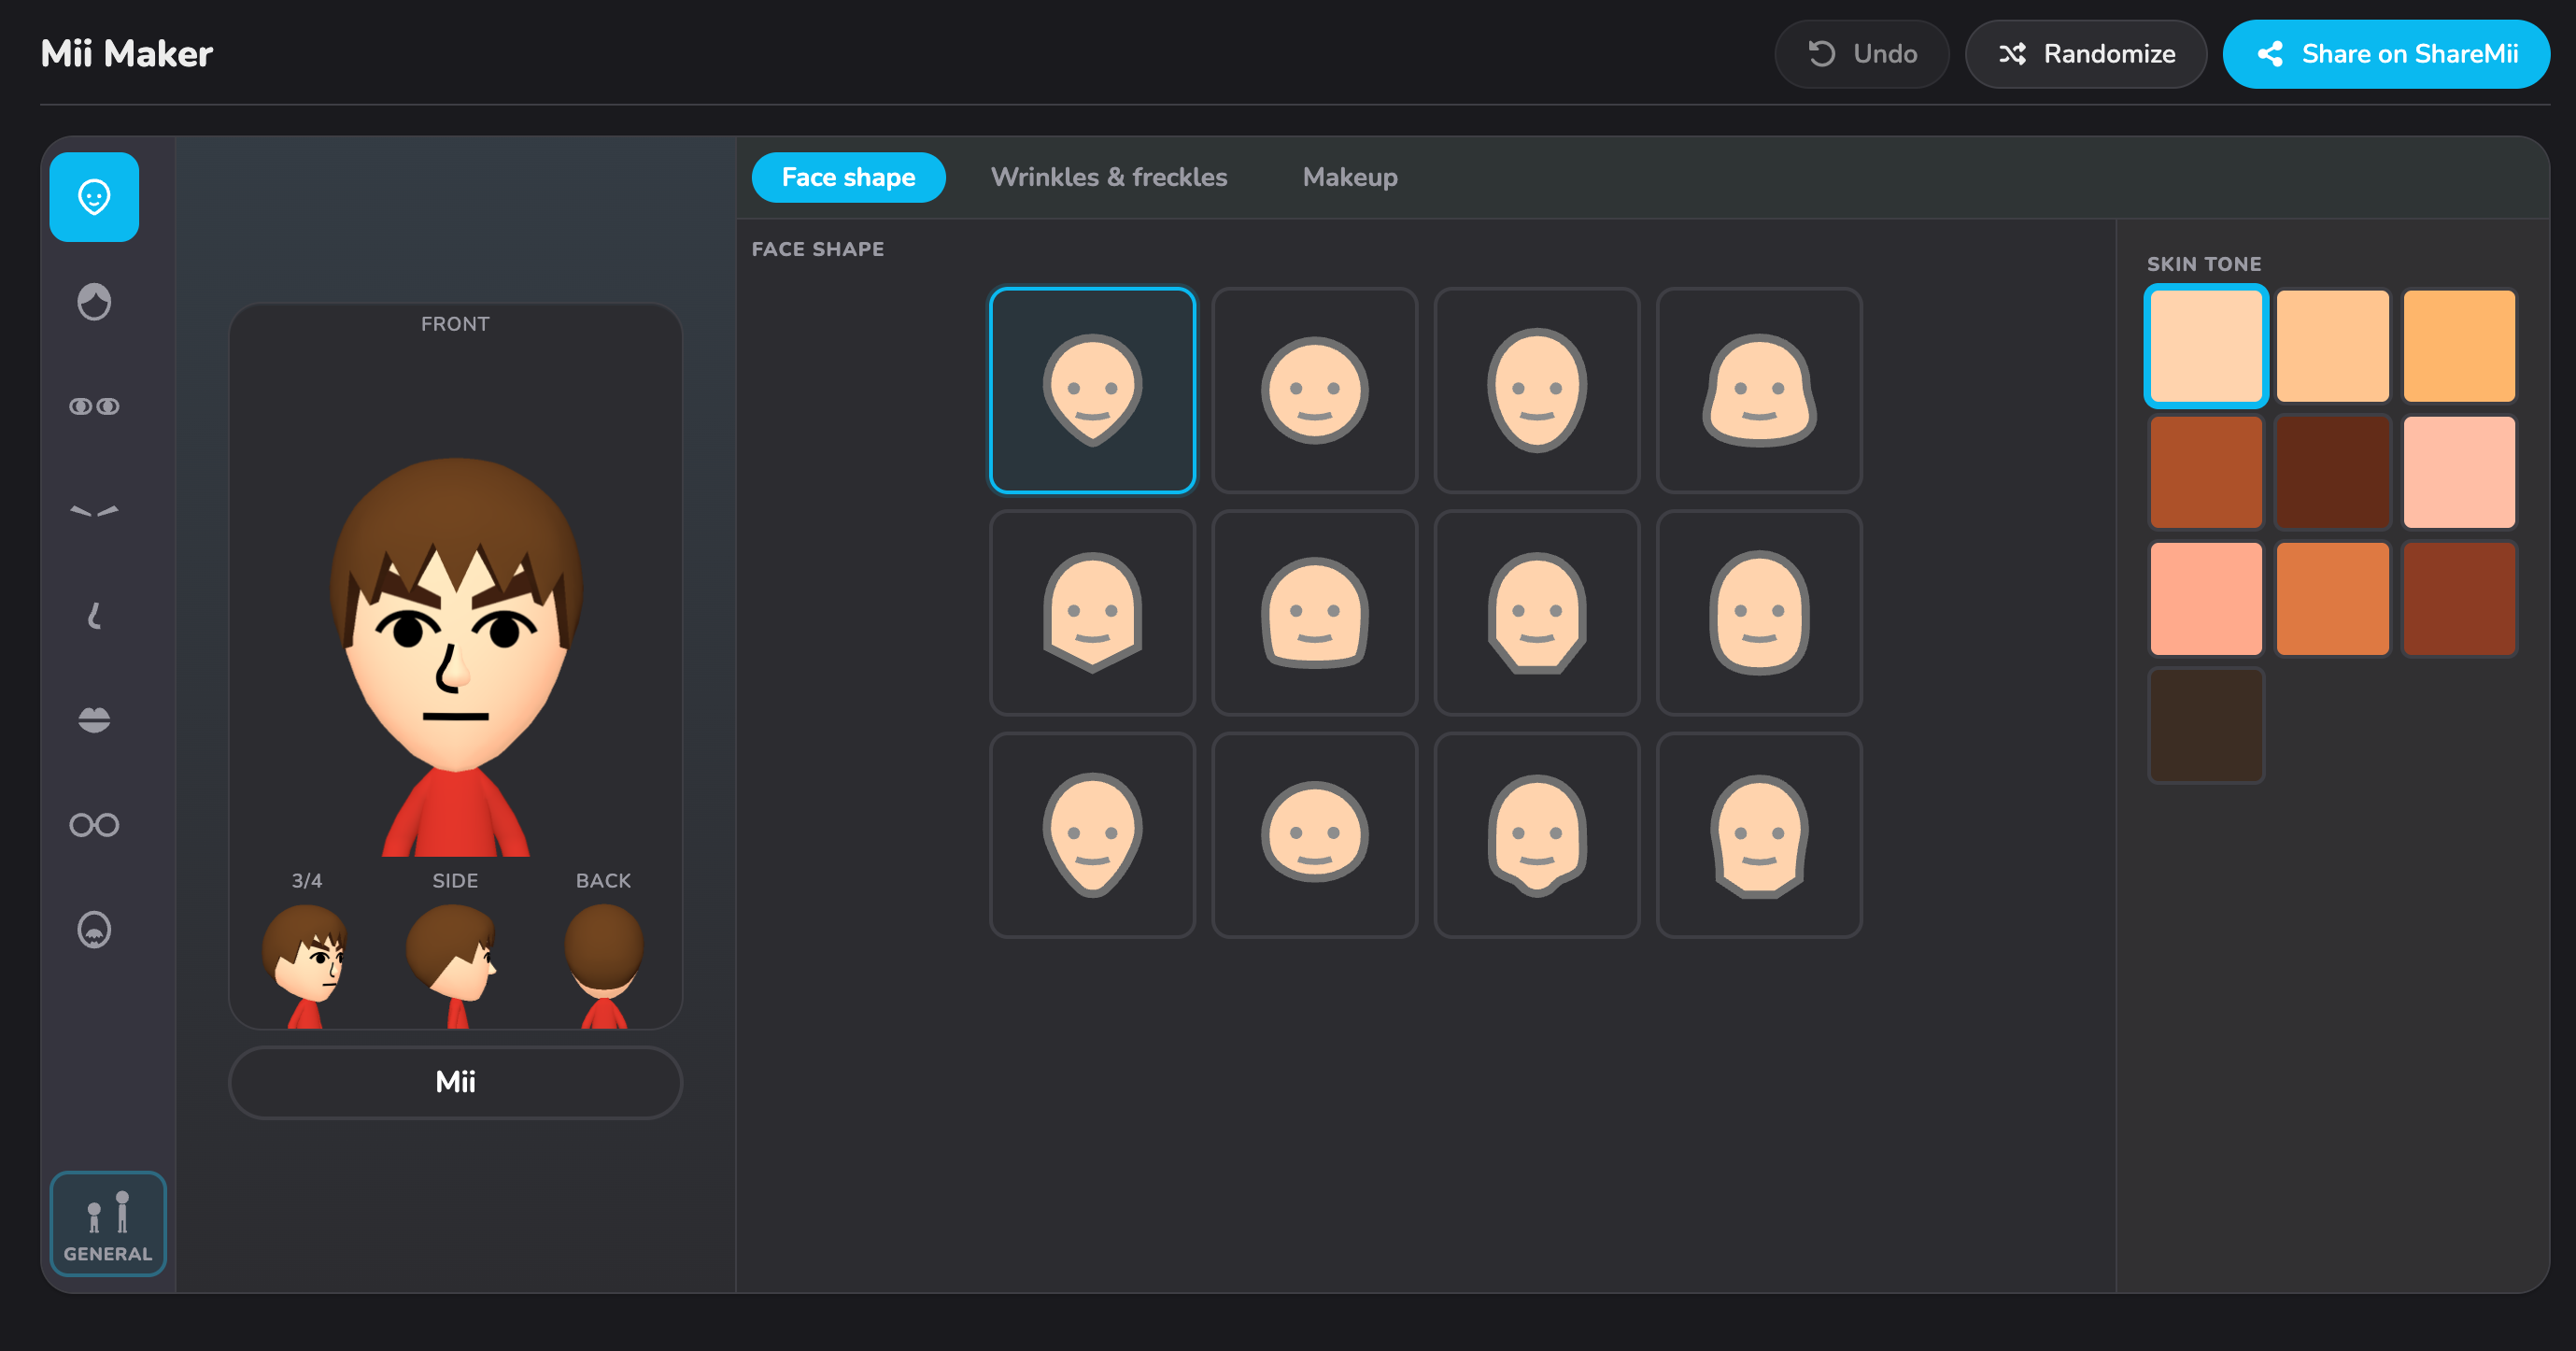Image resolution: width=2576 pixels, height=1351 pixels.
Task: Pick the second face shape in third row
Action: 1314,835
